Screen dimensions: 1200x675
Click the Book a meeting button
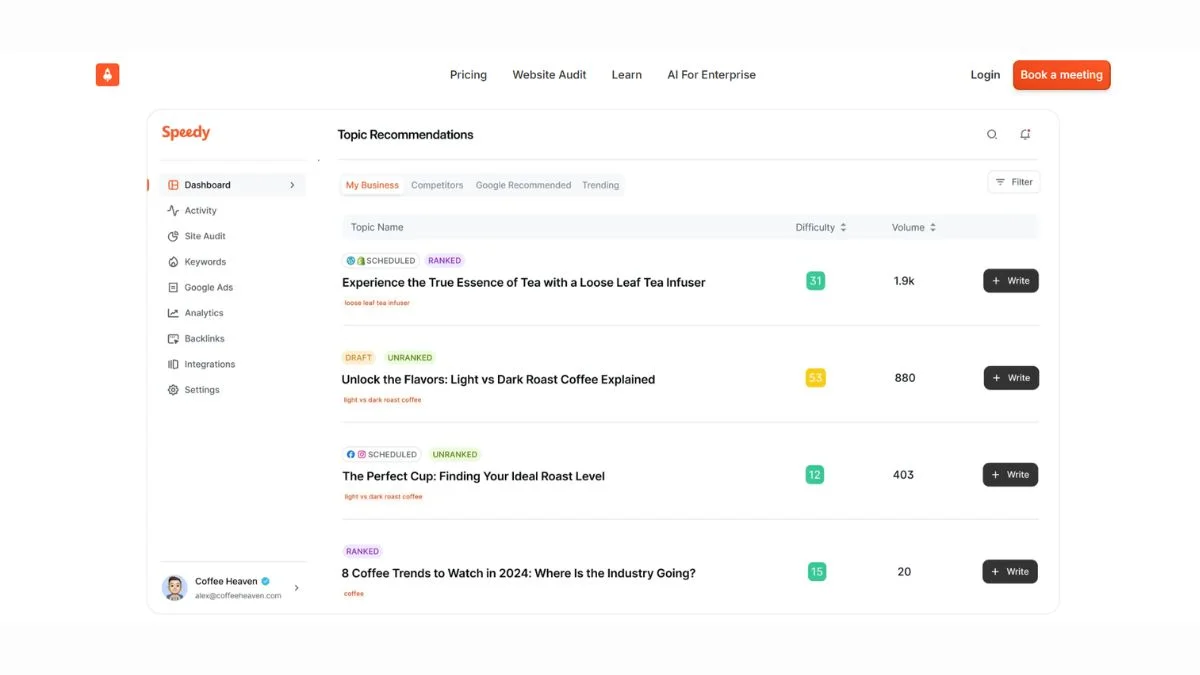pos(1061,75)
